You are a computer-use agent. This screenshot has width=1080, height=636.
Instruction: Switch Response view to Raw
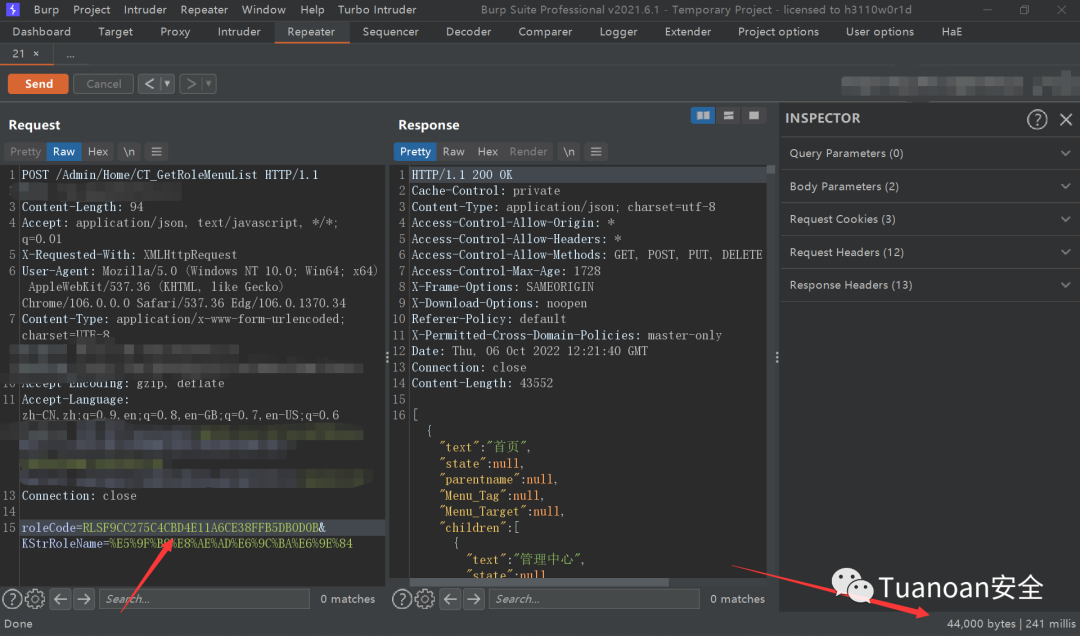point(453,152)
